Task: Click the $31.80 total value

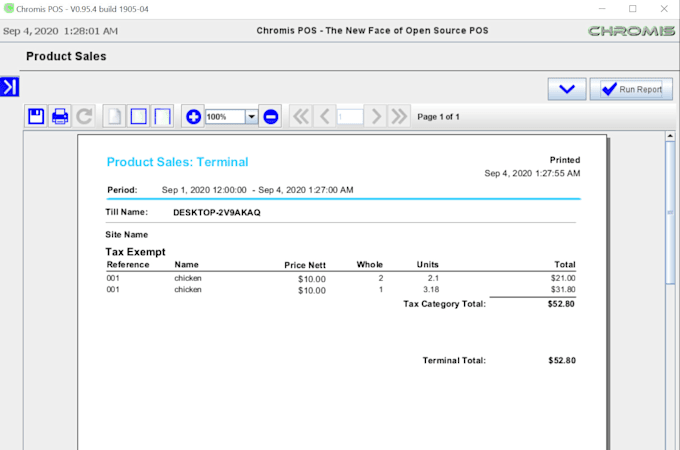Action: (x=563, y=289)
